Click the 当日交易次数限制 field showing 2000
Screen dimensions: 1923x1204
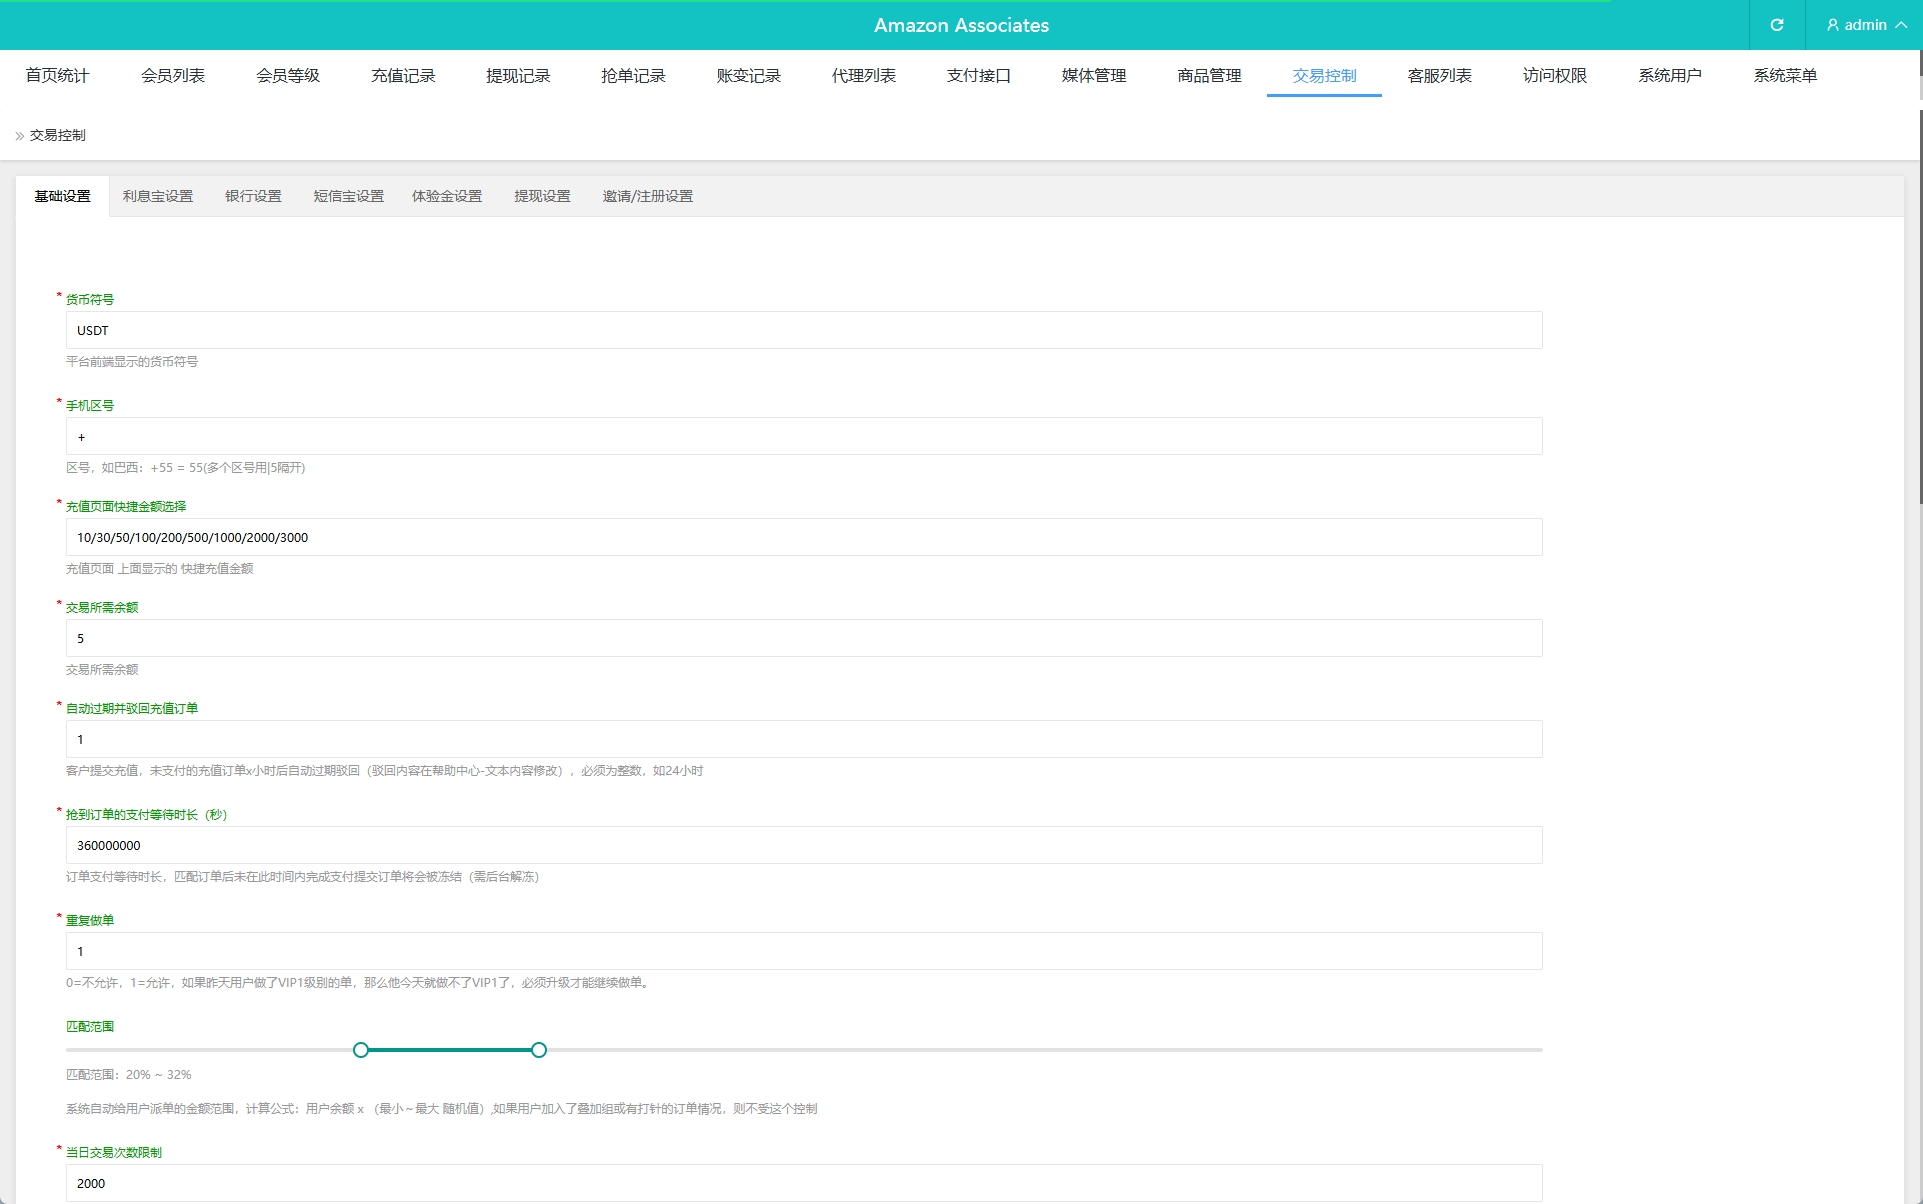pos(803,1183)
